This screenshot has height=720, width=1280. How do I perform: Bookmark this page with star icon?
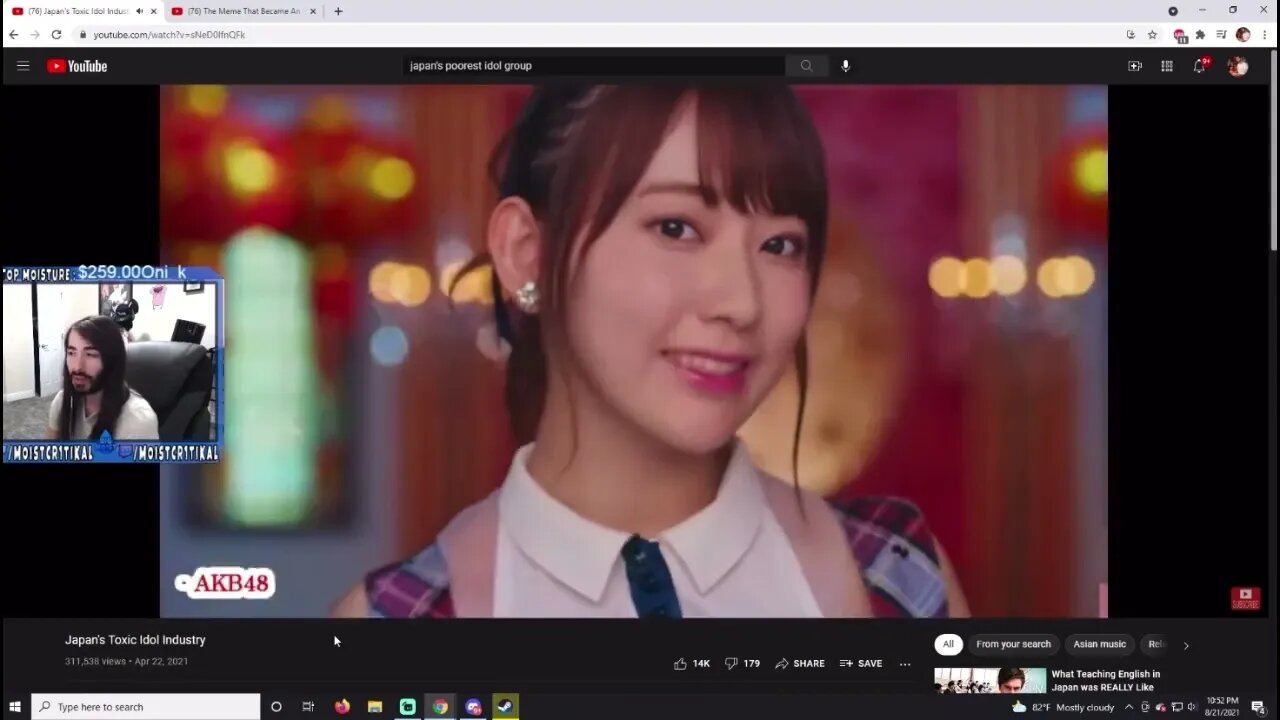[1152, 34]
